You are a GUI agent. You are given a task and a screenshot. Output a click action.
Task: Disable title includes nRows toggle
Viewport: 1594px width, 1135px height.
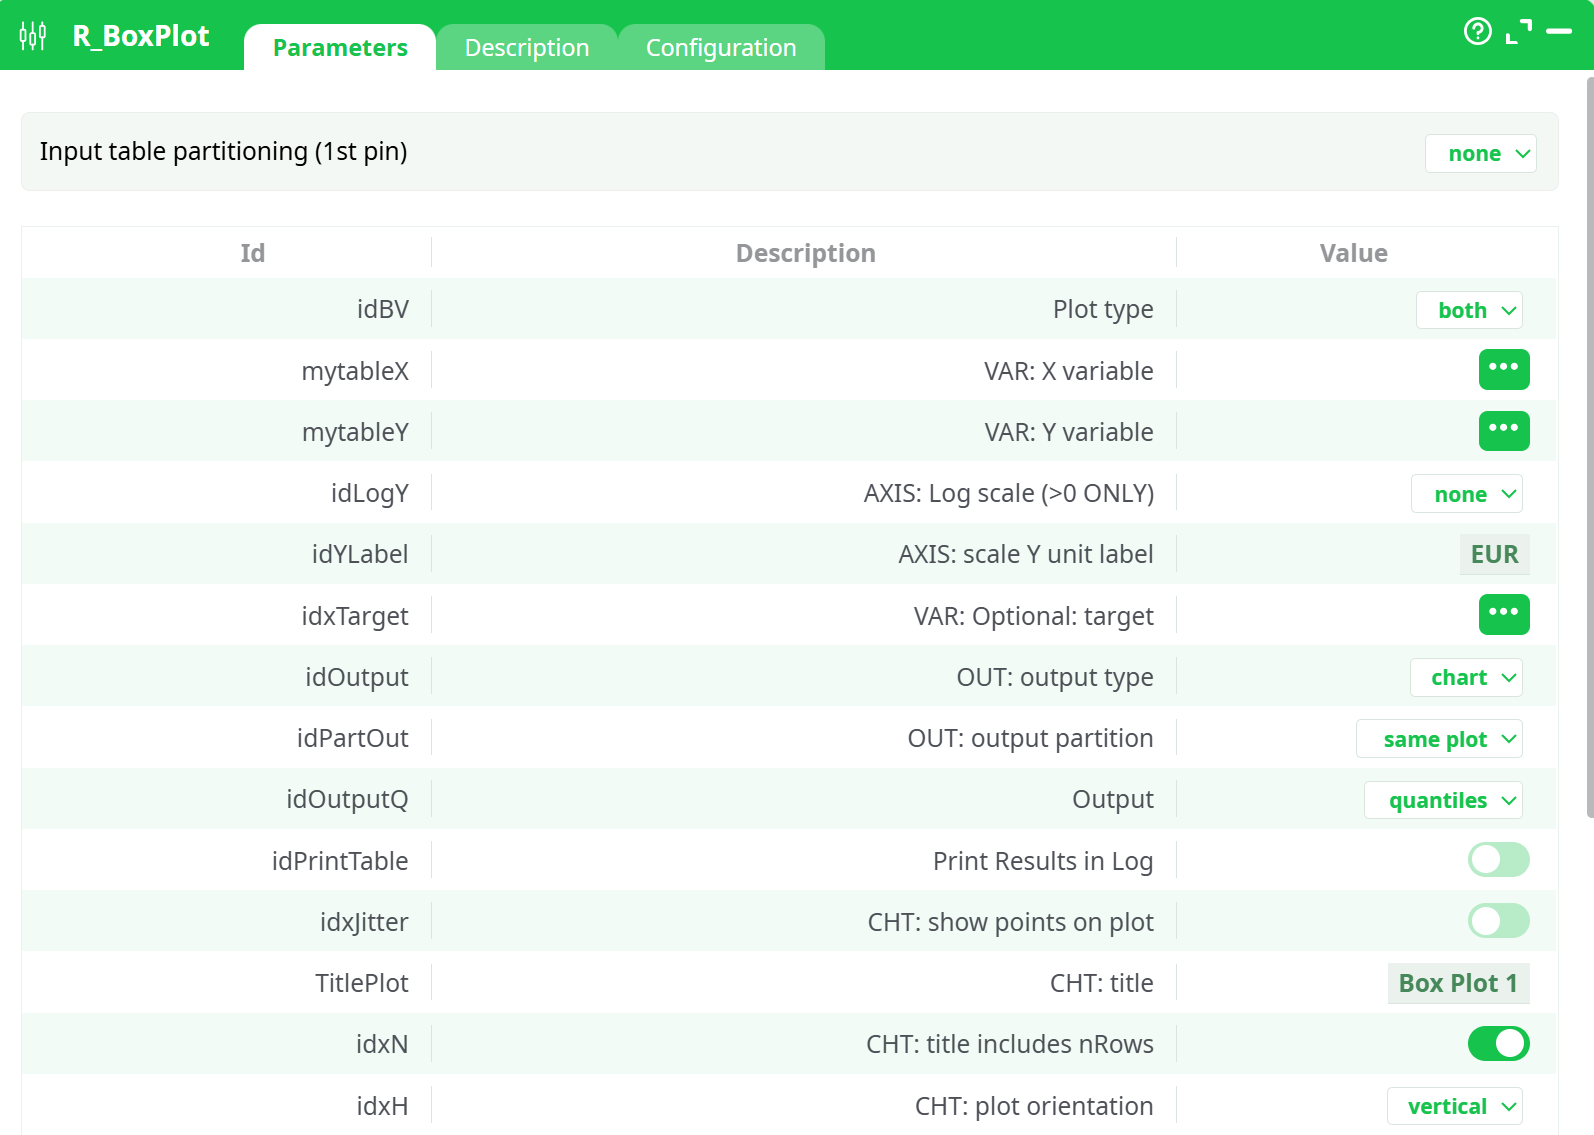1498,1044
